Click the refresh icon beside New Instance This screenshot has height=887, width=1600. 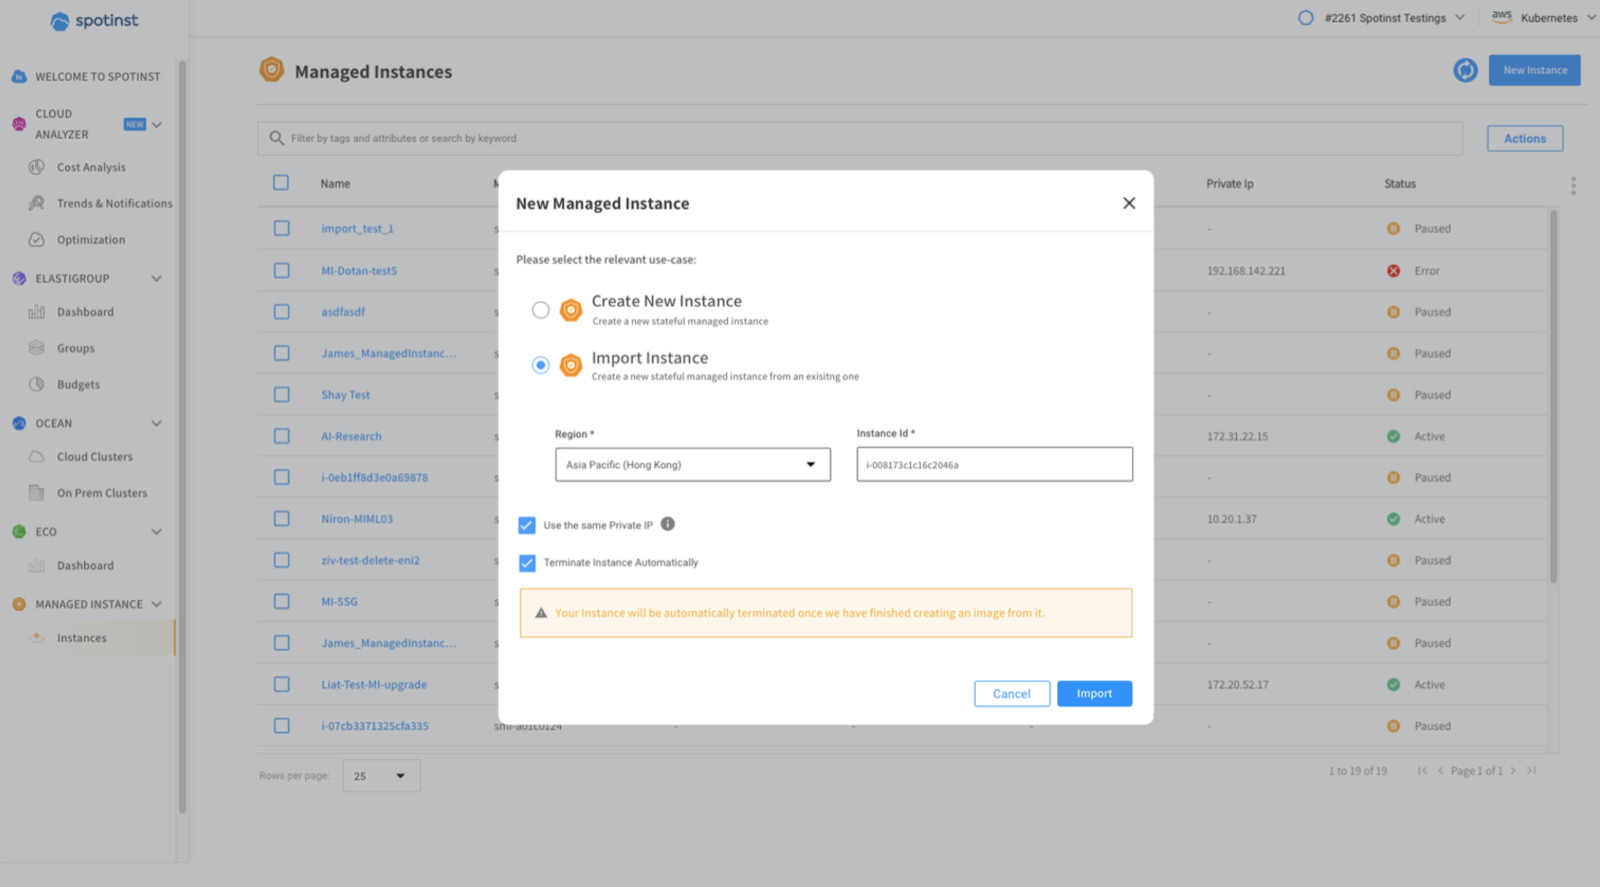pyautogui.click(x=1465, y=70)
